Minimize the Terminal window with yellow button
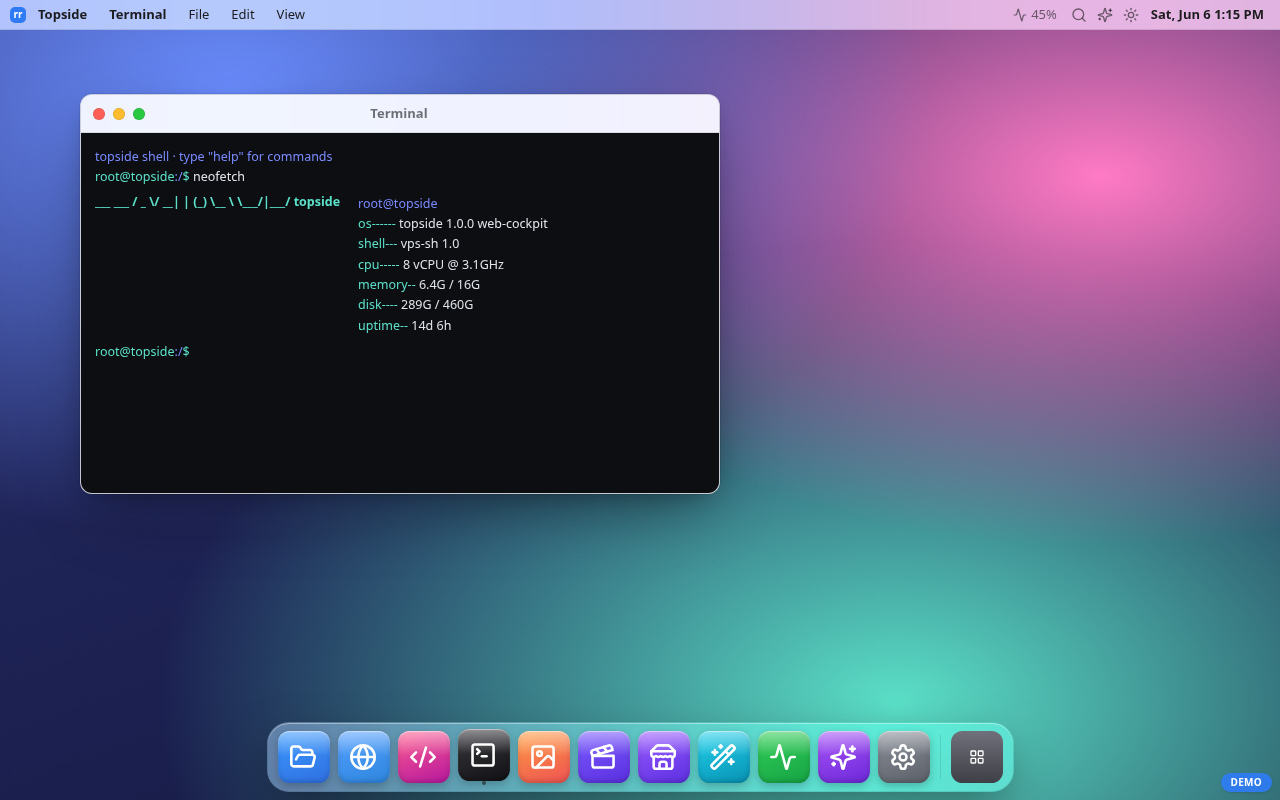 [119, 114]
